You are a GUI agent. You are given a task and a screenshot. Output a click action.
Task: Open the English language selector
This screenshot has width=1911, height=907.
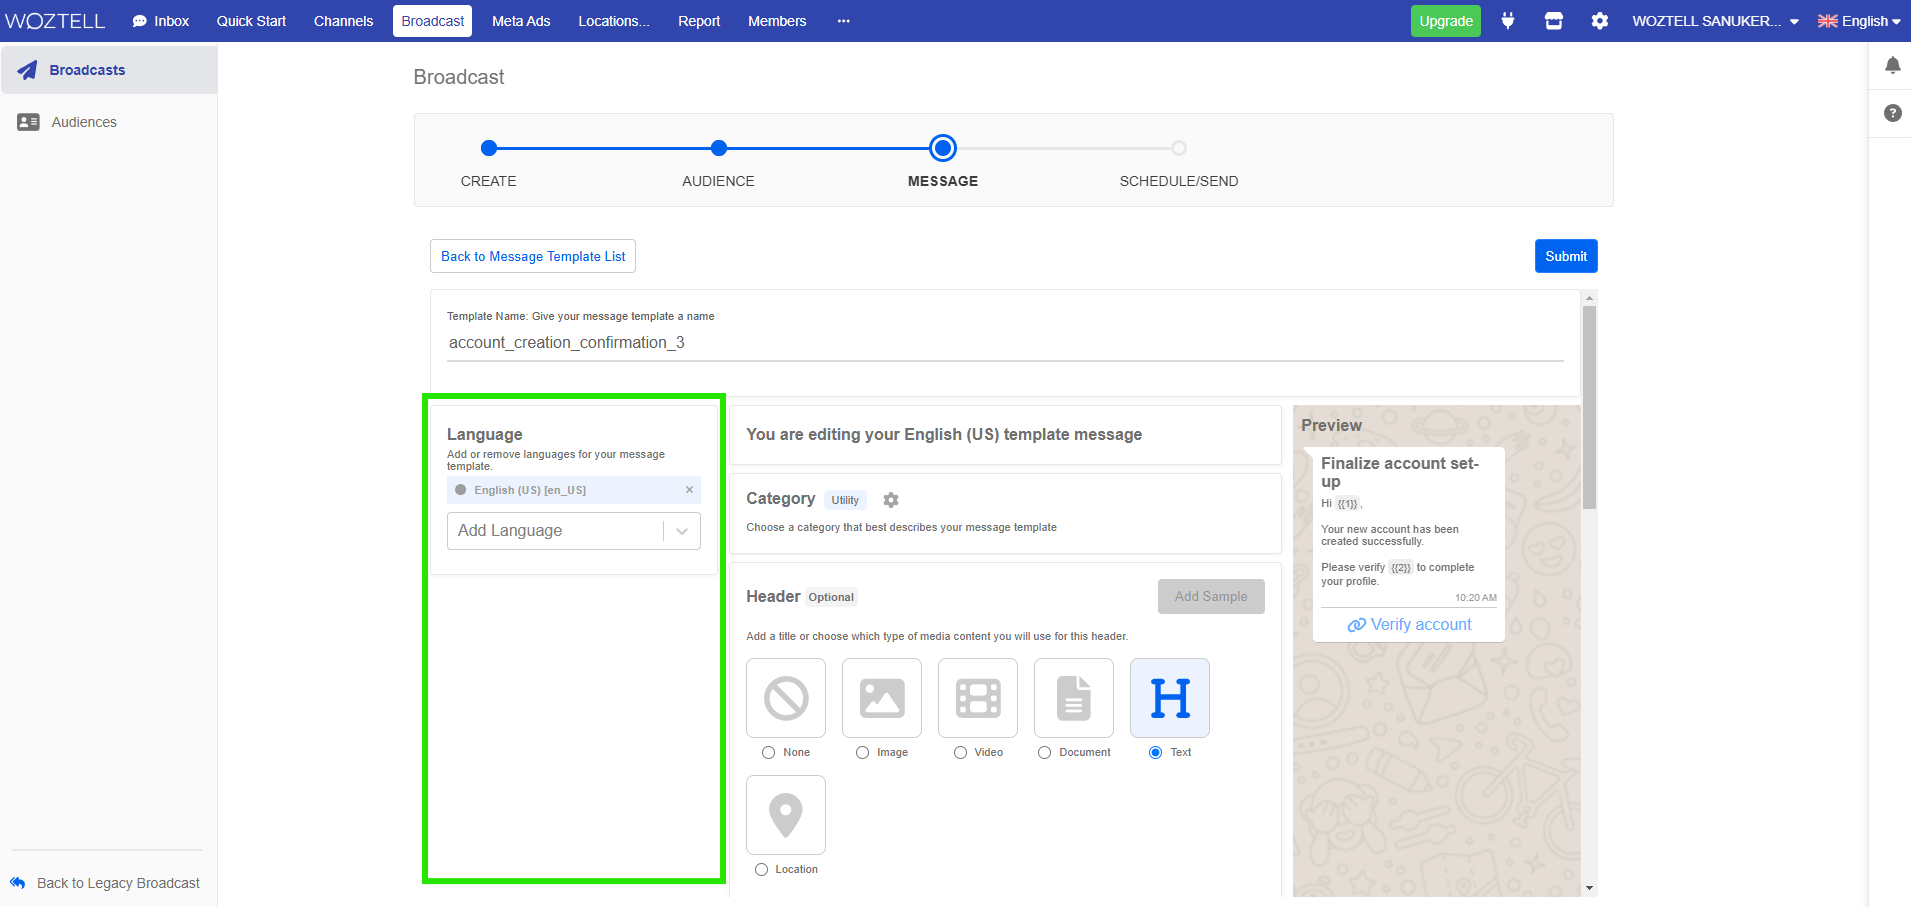[x=1858, y=21]
